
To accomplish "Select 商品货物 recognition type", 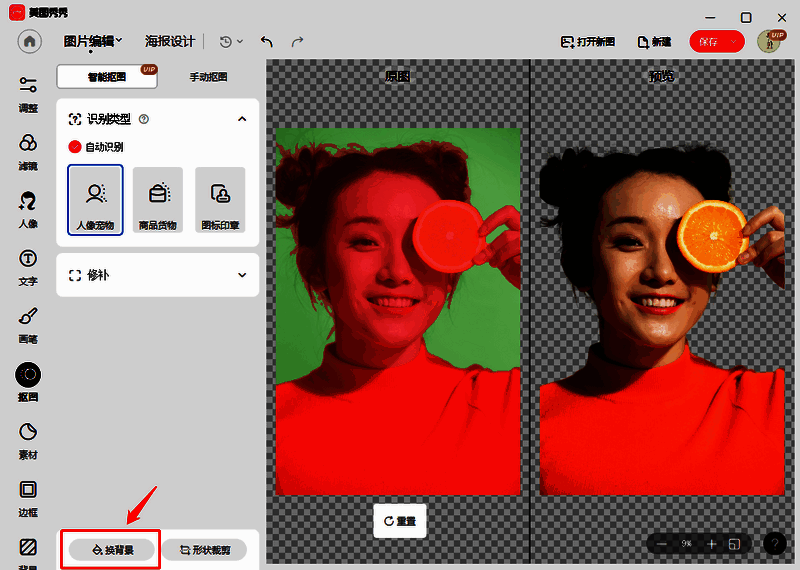I will pyautogui.click(x=158, y=200).
